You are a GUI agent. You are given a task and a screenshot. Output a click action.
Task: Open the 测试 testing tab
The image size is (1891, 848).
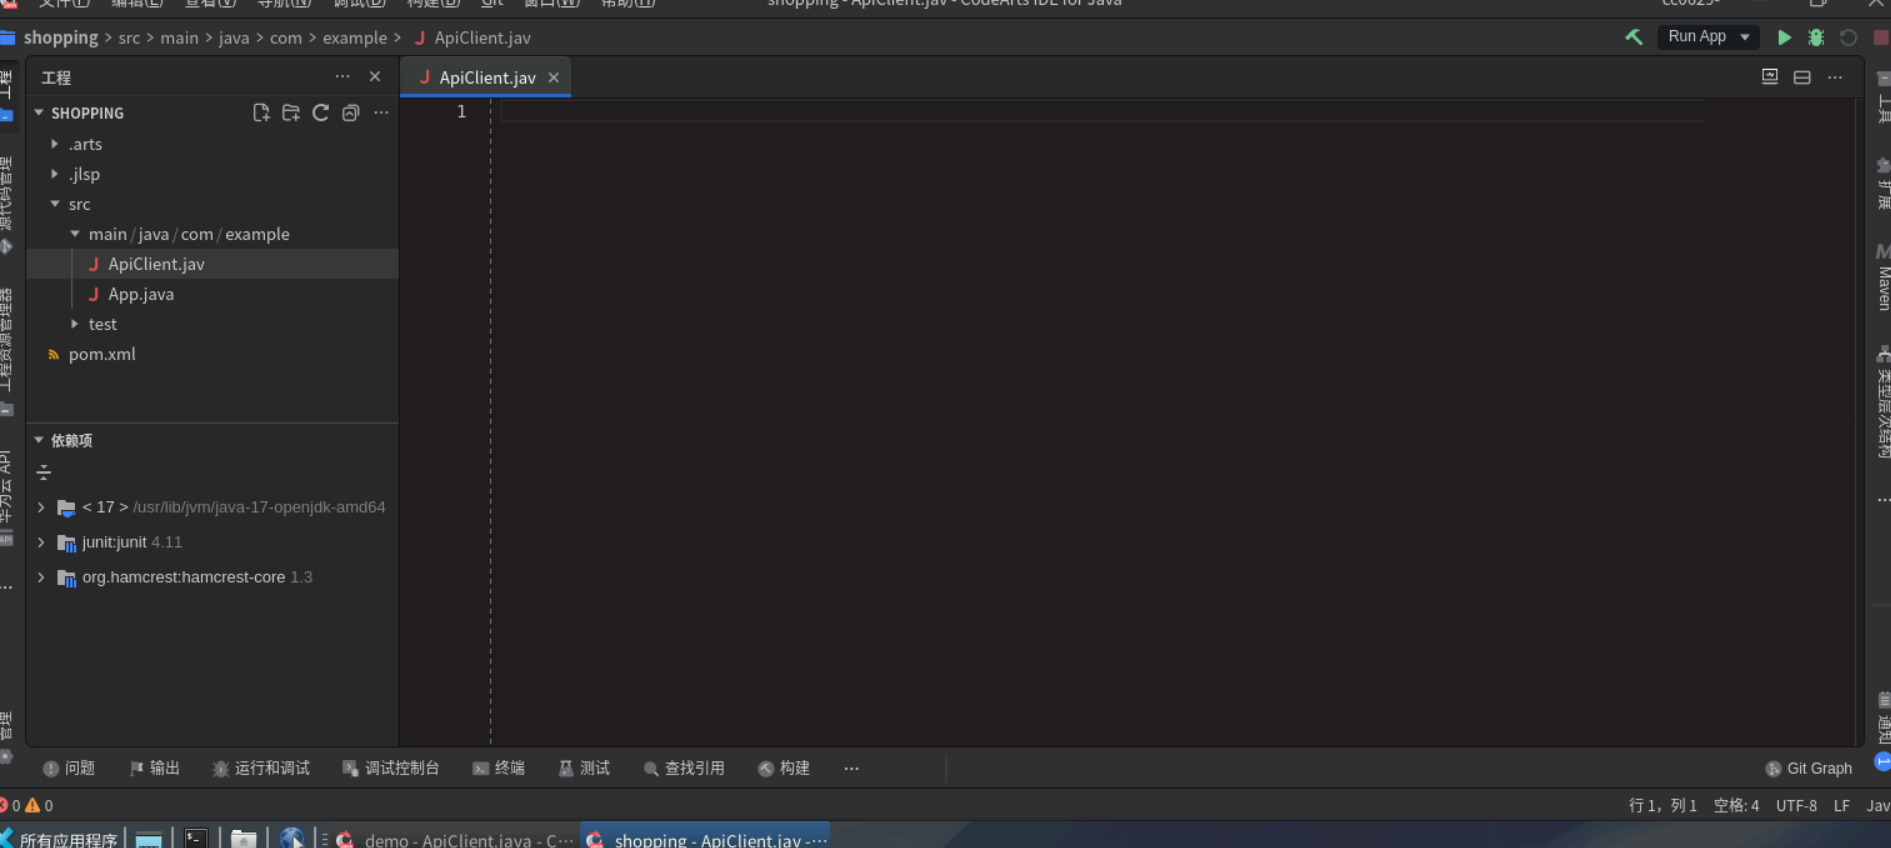584,768
